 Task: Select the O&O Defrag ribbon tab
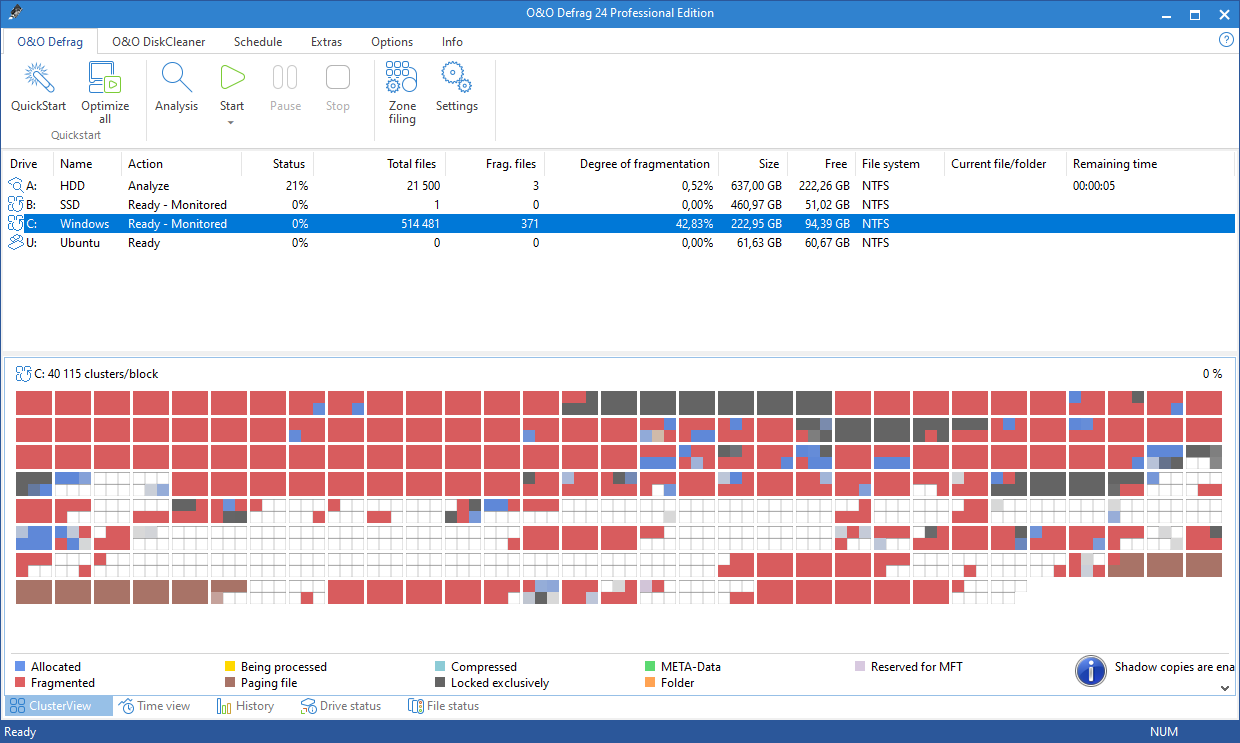coord(50,42)
